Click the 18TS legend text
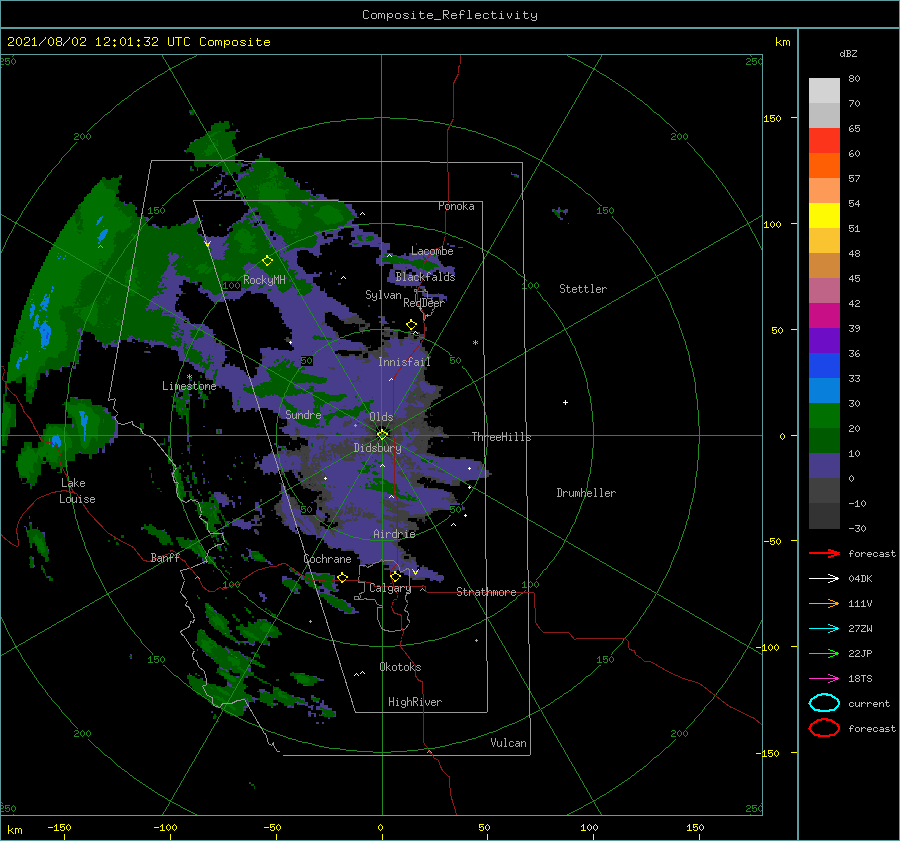The width and height of the screenshot is (900, 841). point(860,679)
